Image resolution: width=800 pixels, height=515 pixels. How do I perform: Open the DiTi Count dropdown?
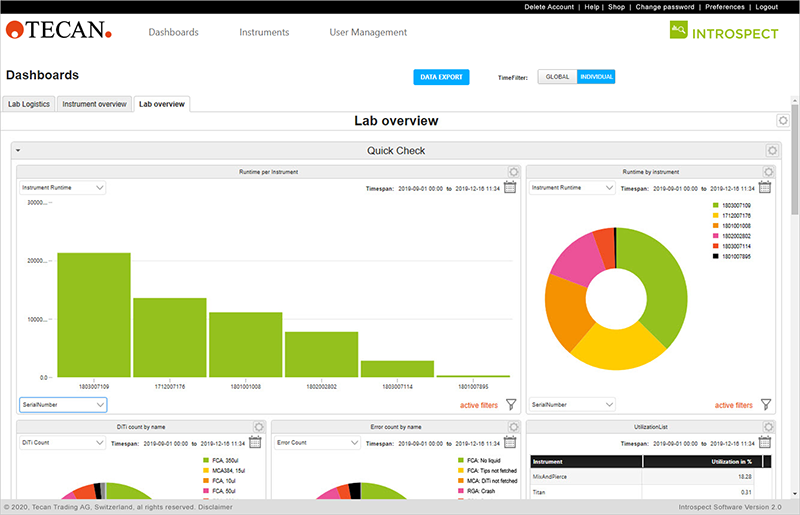[63, 442]
